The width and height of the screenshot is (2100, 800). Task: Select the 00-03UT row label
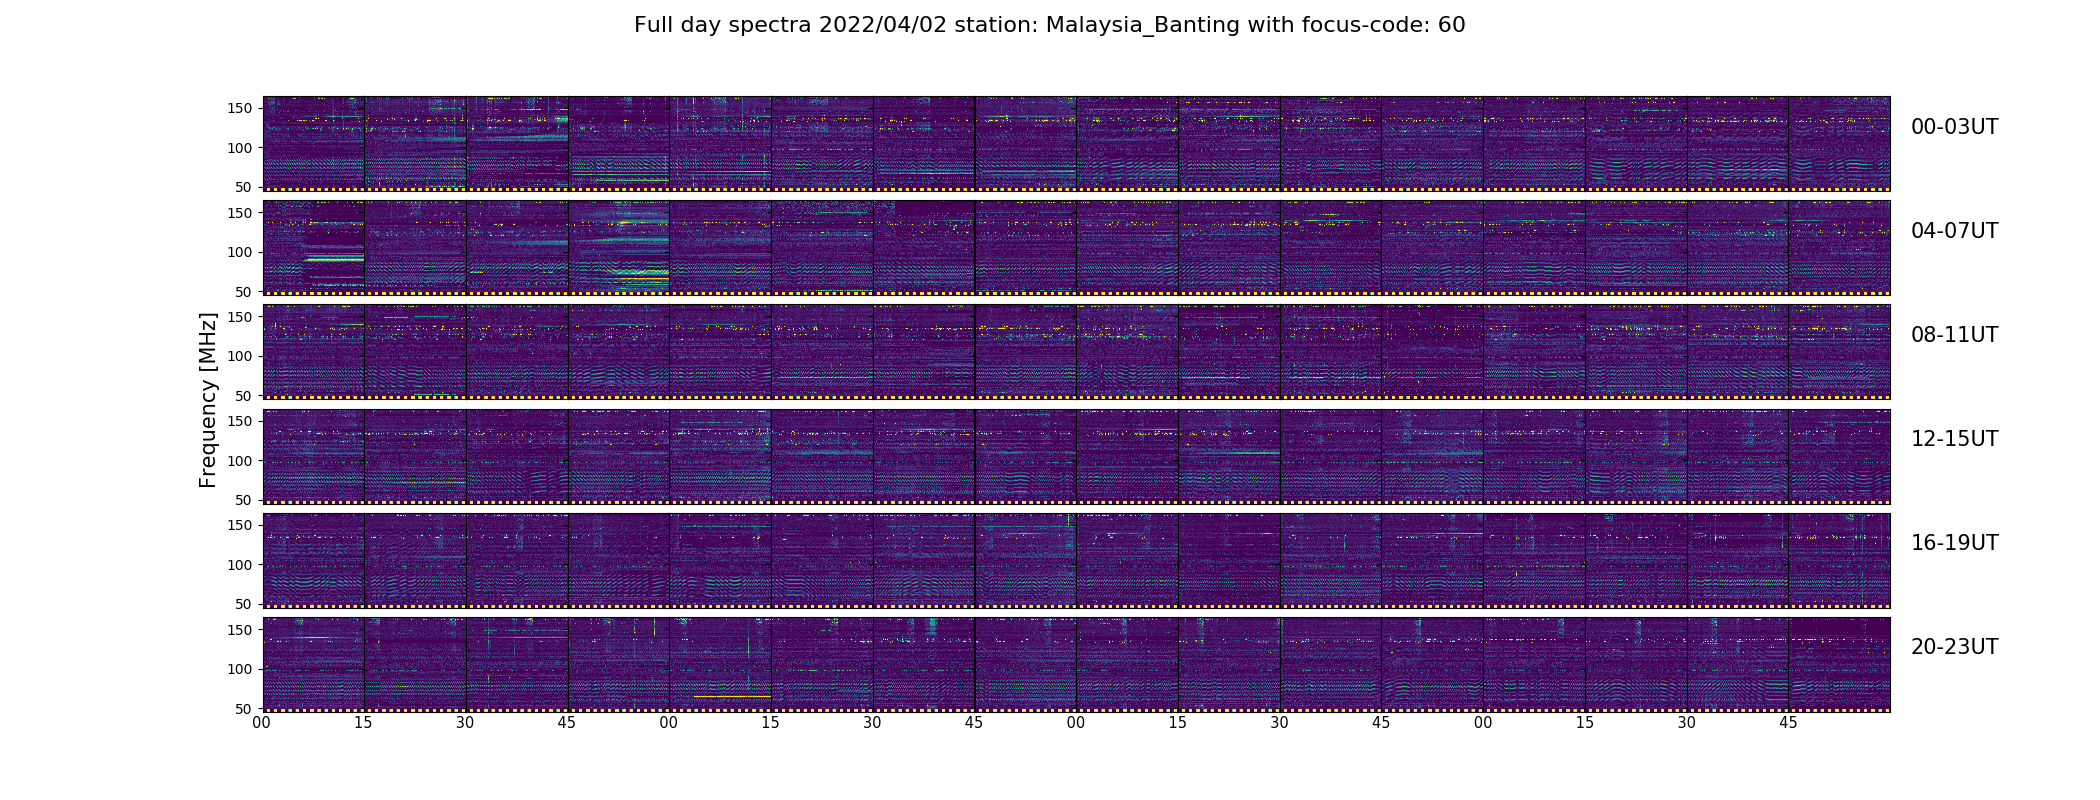coord(1954,127)
